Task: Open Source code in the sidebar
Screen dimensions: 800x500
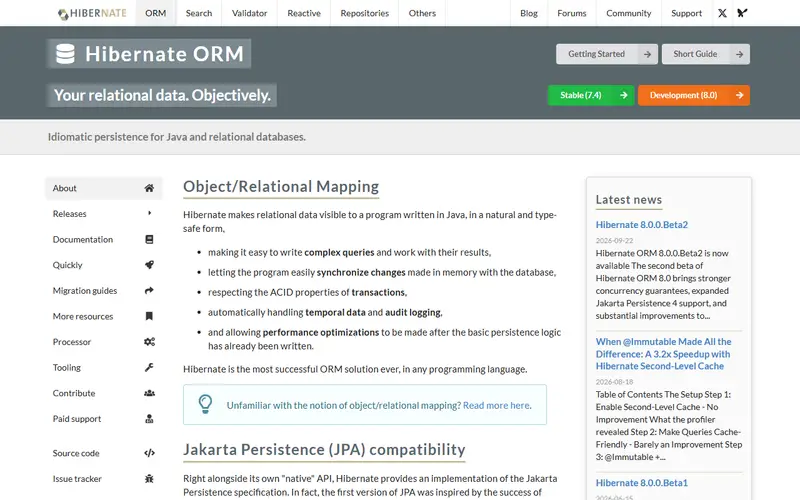Action: coord(104,453)
